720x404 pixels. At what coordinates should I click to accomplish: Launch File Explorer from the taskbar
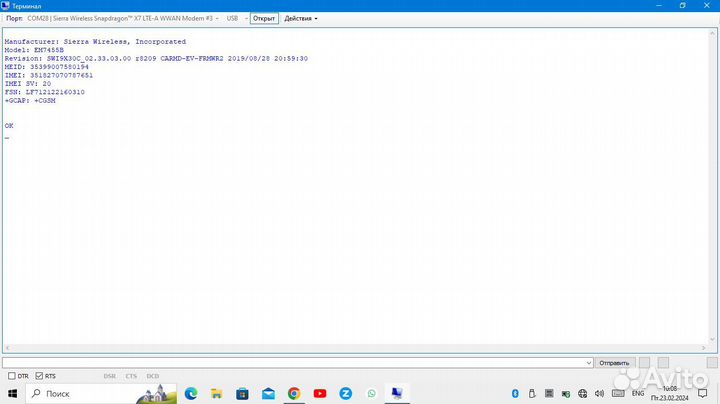(x=216, y=394)
